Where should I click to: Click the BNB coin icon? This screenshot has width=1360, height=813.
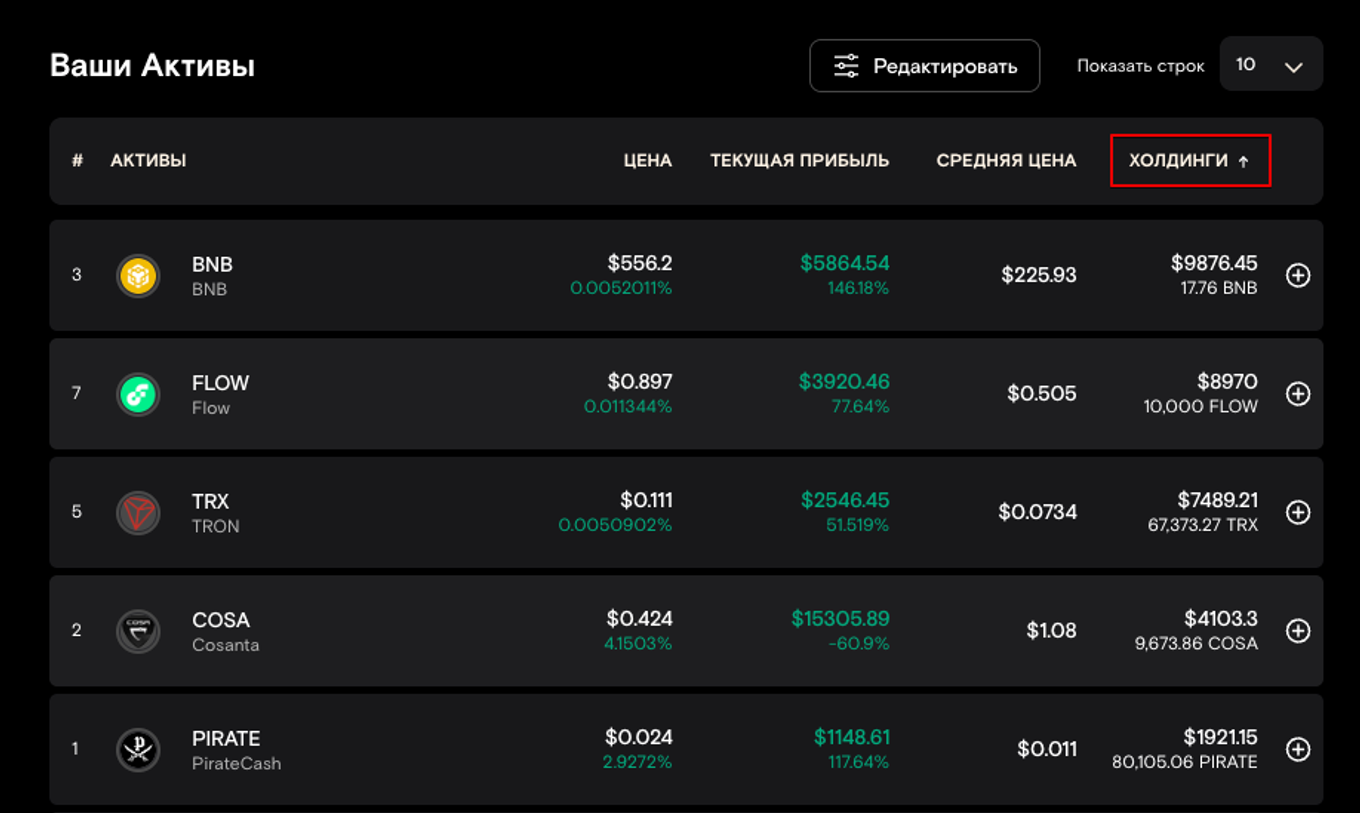click(x=138, y=276)
